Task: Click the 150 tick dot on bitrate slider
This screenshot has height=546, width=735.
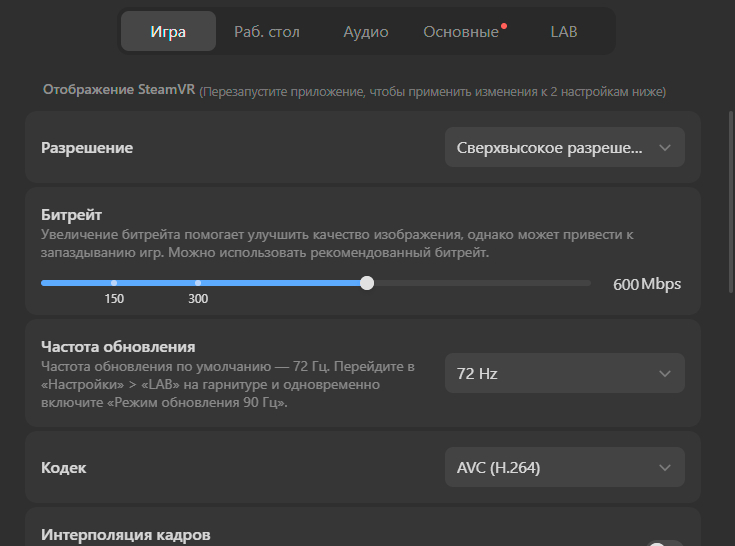Action: tap(114, 283)
